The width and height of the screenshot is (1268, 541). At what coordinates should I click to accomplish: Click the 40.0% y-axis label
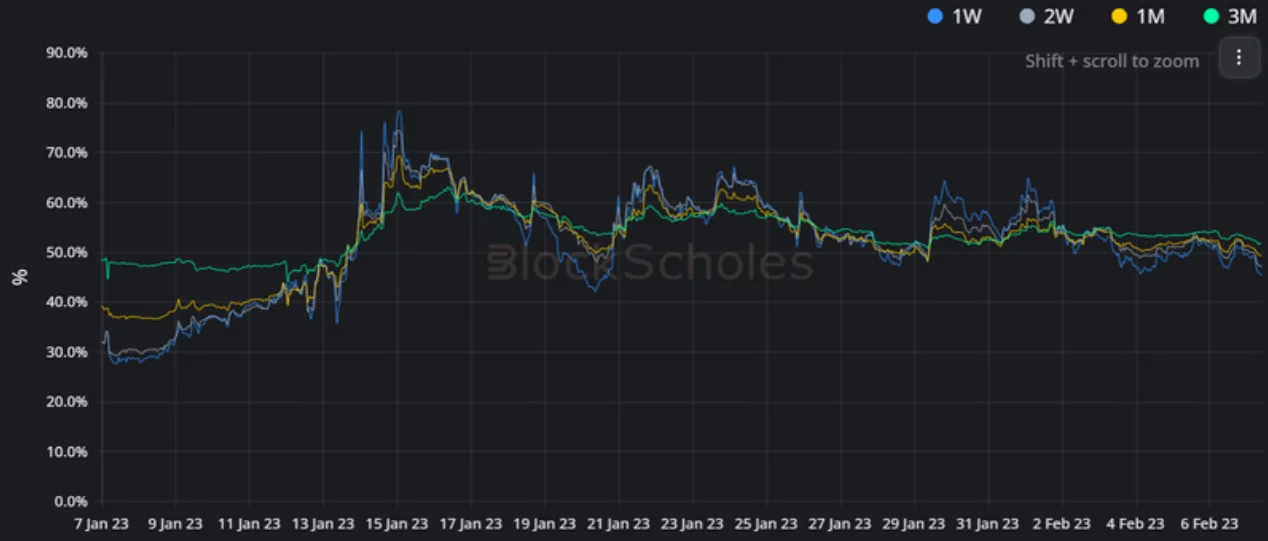coord(67,302)
